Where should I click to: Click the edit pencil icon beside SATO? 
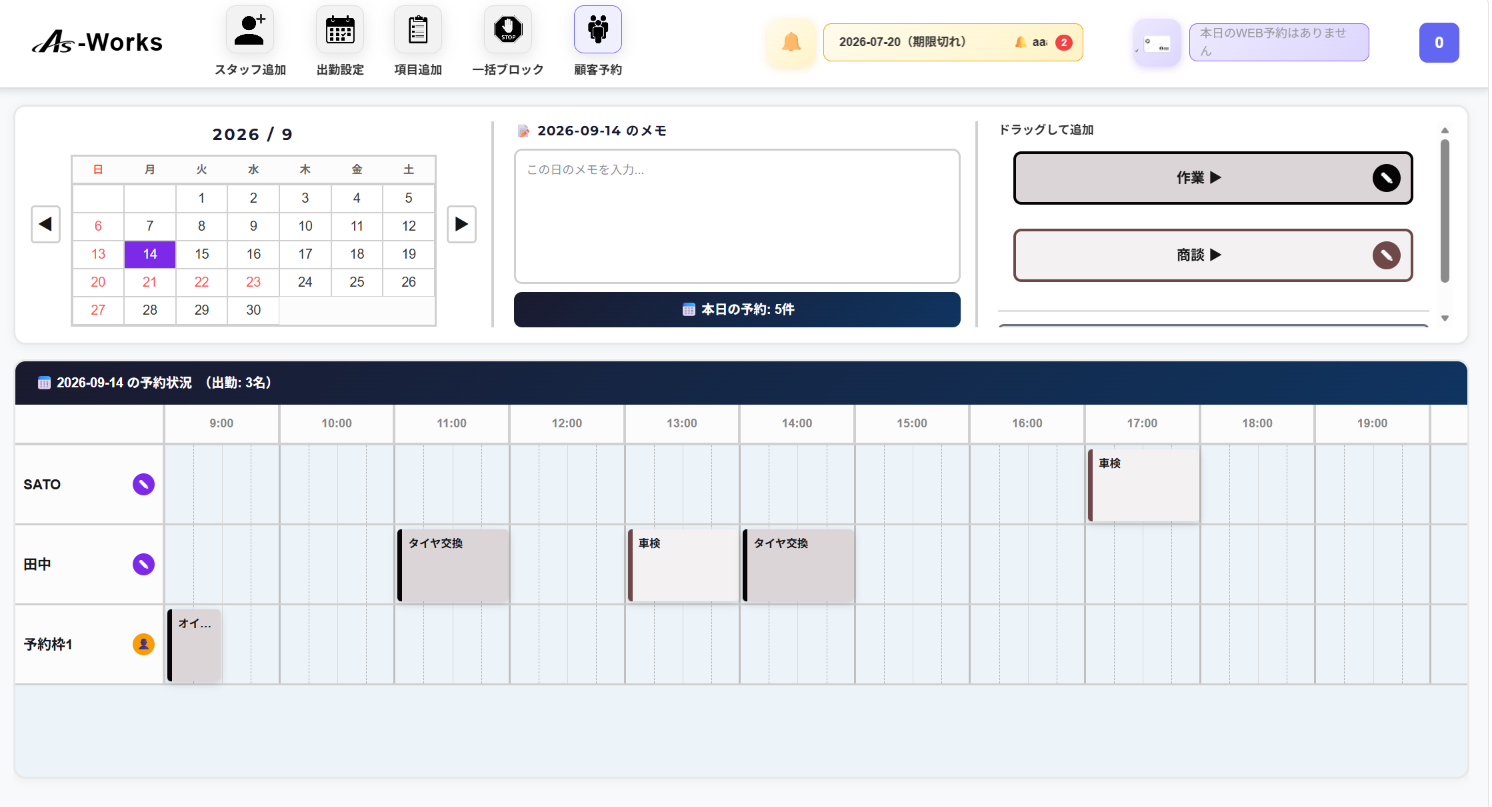pyautogui.click(x=144, y=484)
